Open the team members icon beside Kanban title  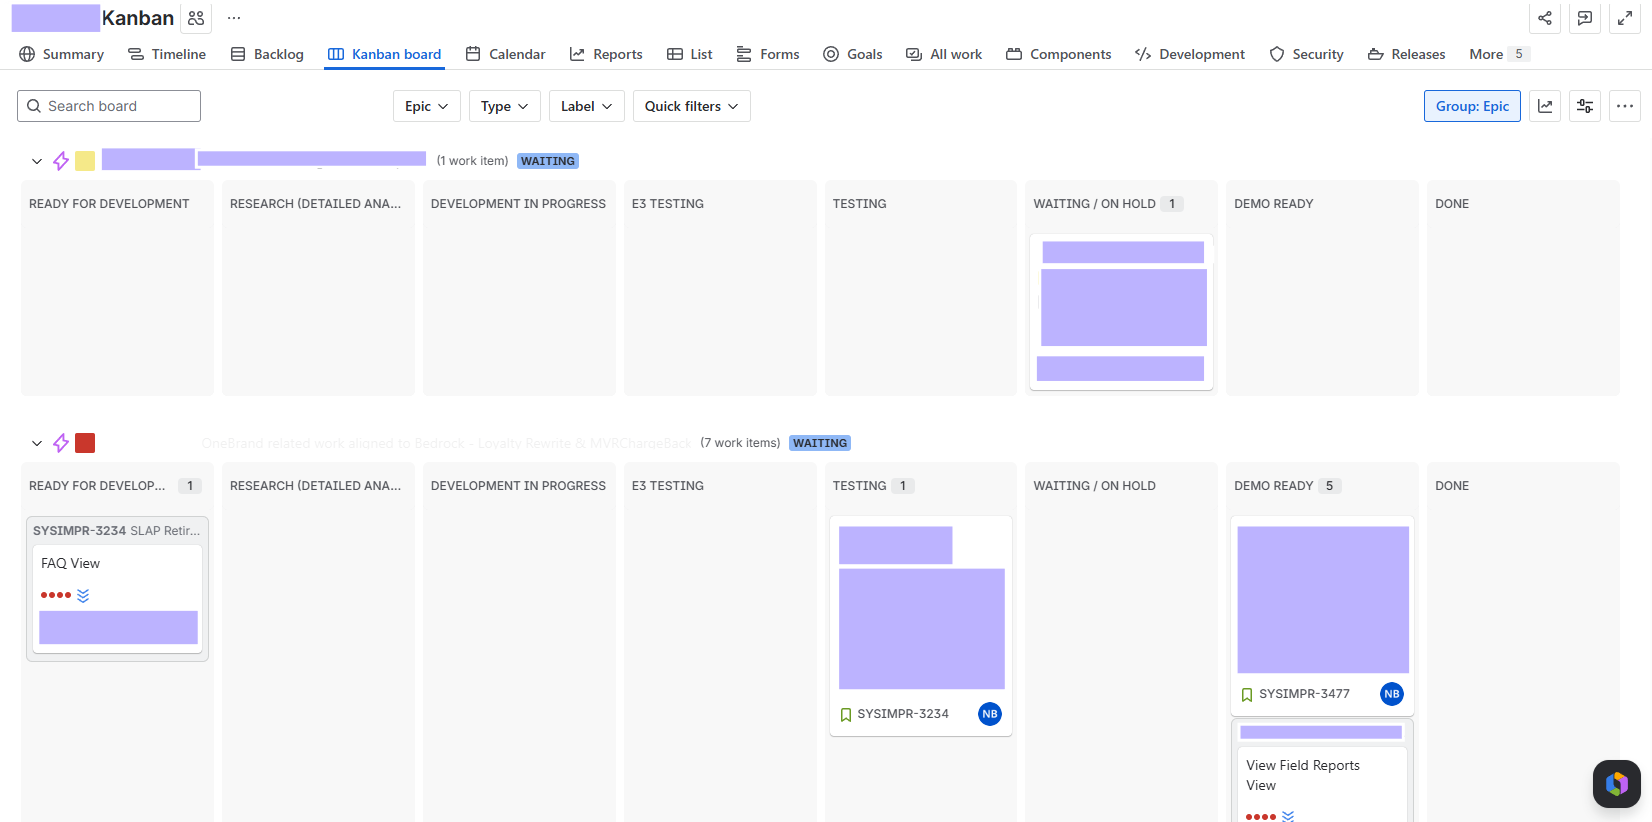pos(196,18)
